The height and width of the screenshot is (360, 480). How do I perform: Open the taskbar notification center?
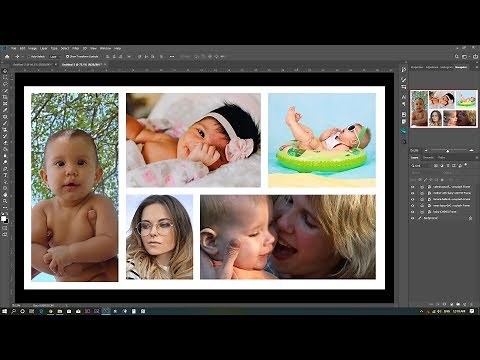point(472,311)
